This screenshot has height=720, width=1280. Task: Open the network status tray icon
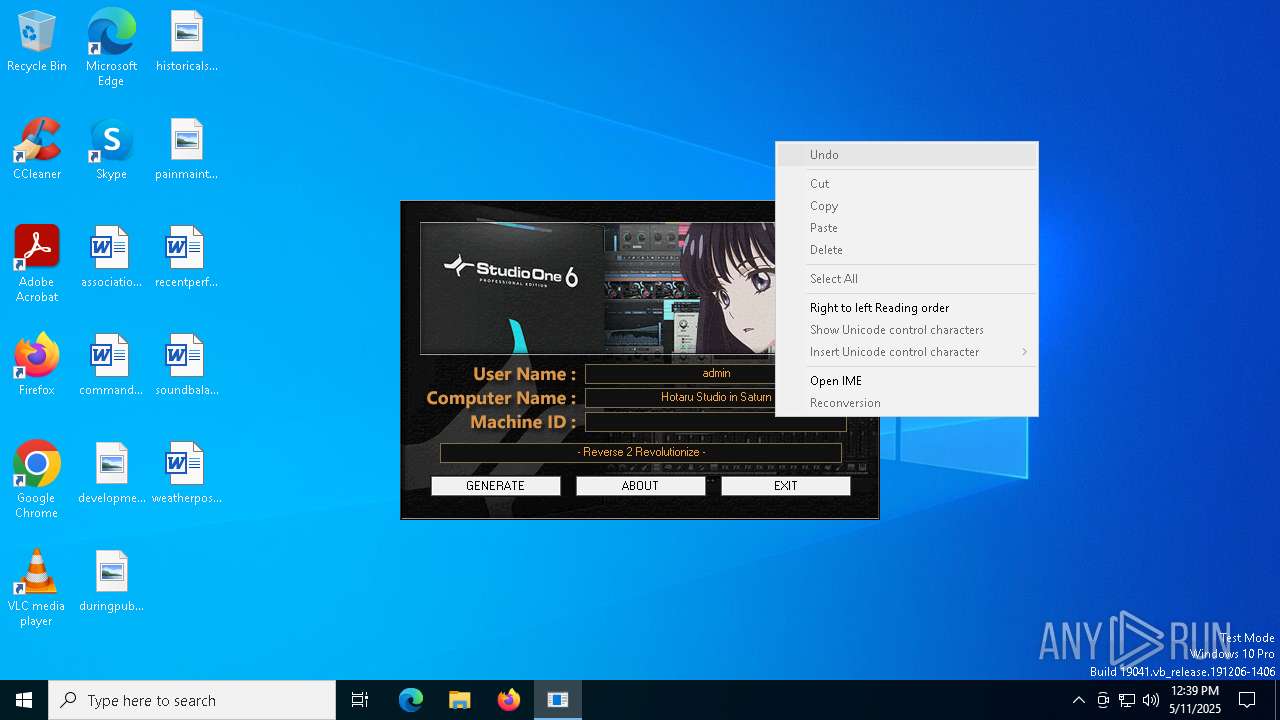click(1127, 700)
